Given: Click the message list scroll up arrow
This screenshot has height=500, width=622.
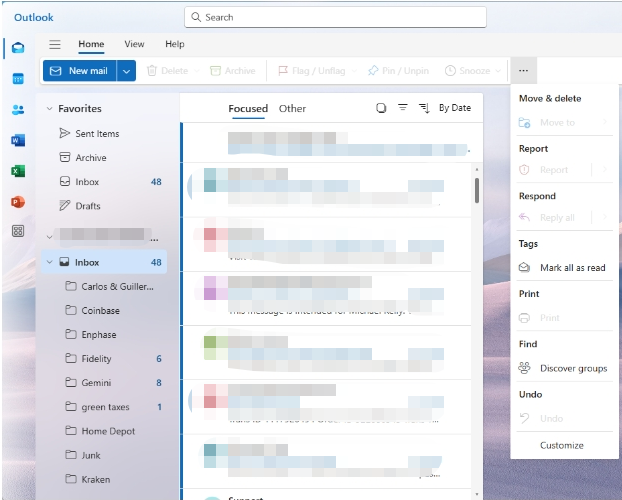Looking at the screenshot, I should (x=476, y=169).
